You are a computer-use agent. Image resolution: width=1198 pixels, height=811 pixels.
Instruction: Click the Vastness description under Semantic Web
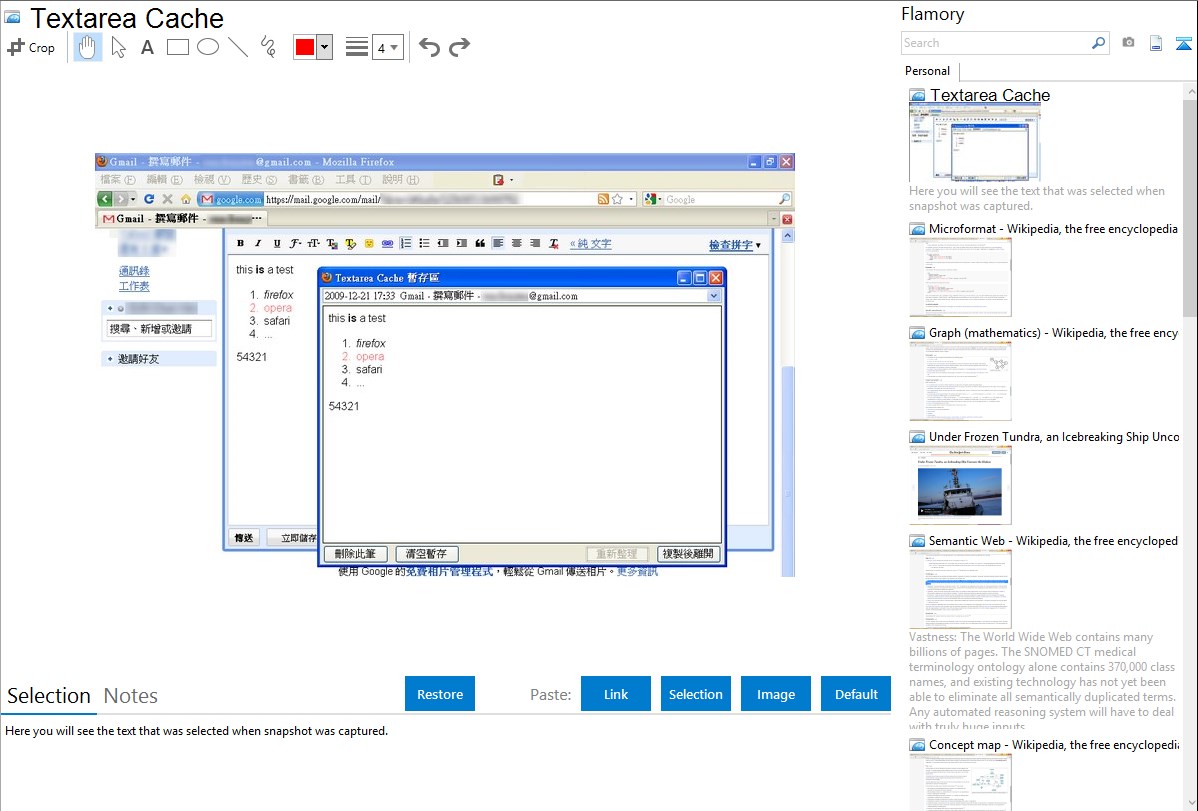tap(1042, 681)
